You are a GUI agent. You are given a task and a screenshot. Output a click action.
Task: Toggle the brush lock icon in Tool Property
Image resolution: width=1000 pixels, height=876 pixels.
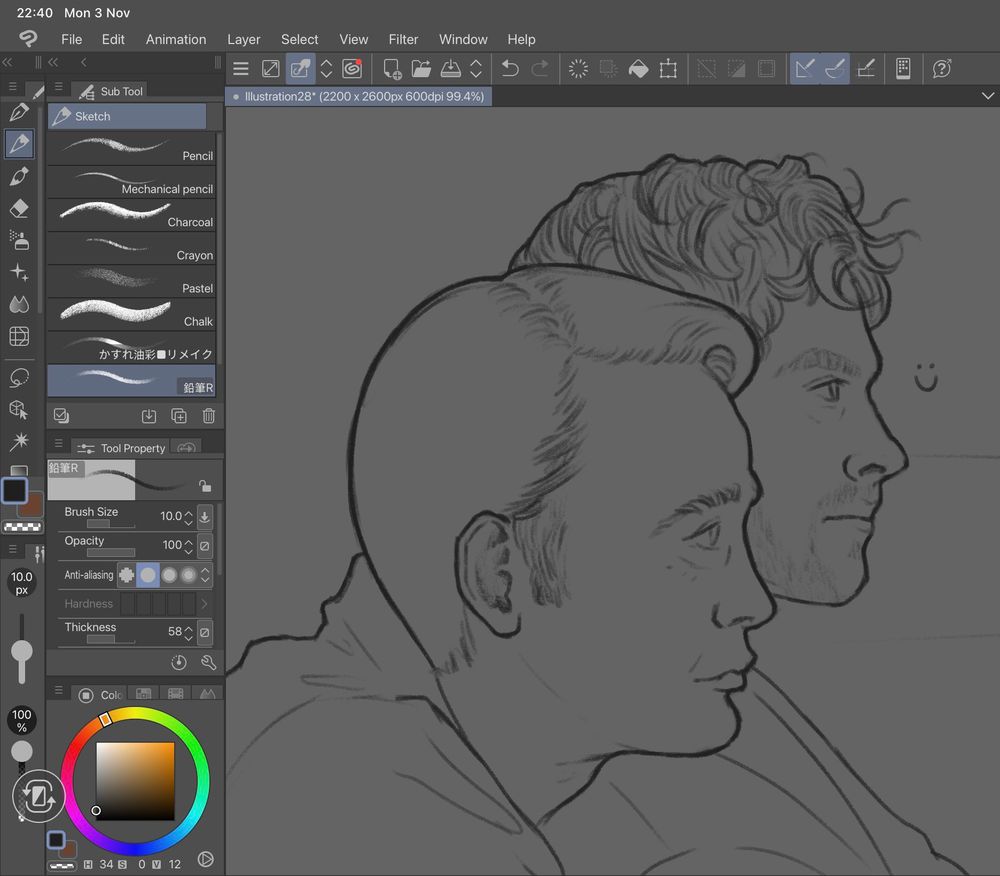(204, 486)
